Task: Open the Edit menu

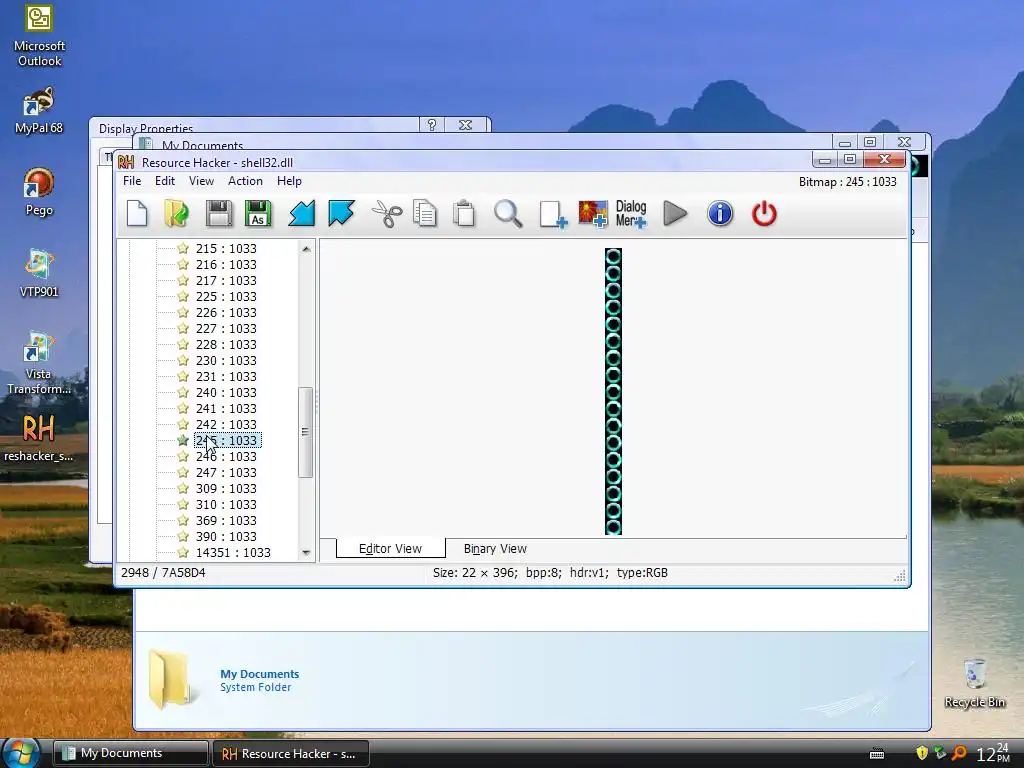Action: (x=165, y=181)
